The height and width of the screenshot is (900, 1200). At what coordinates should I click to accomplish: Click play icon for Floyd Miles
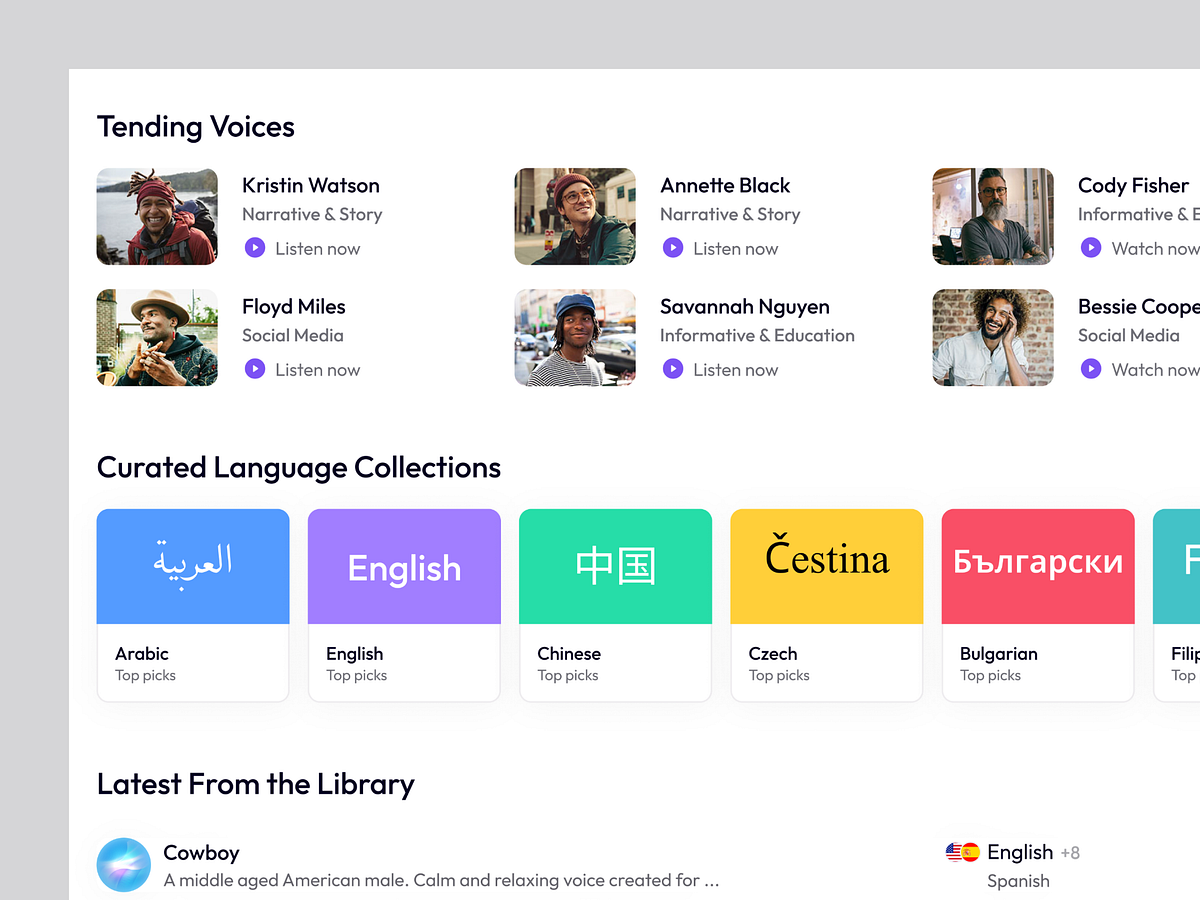click(x=255, y=369)
